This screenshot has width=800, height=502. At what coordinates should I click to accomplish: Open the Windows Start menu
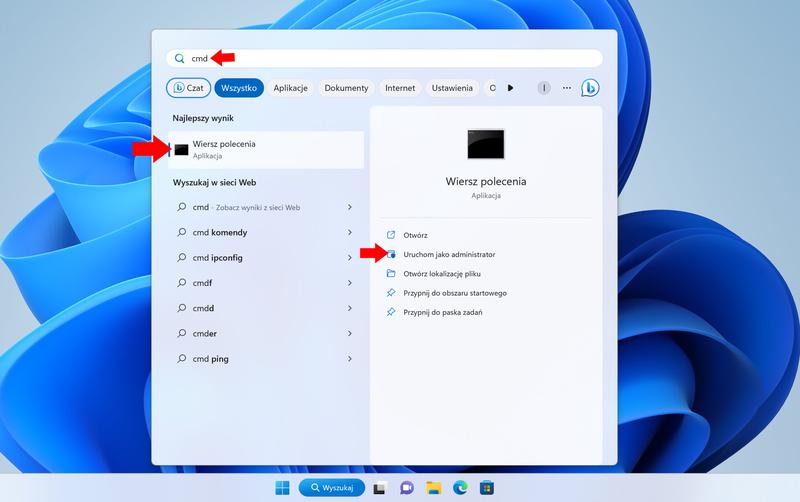(x=283, y=488)
